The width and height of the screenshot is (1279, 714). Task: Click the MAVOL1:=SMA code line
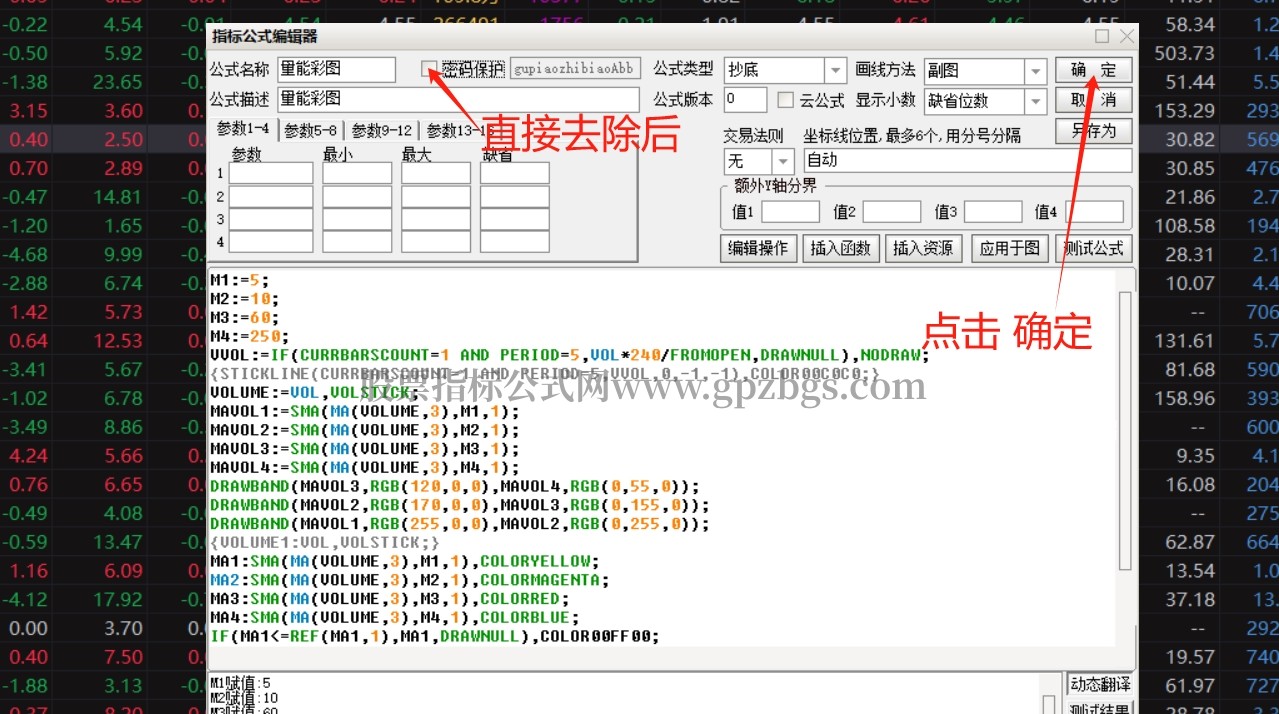click(365, 411)
